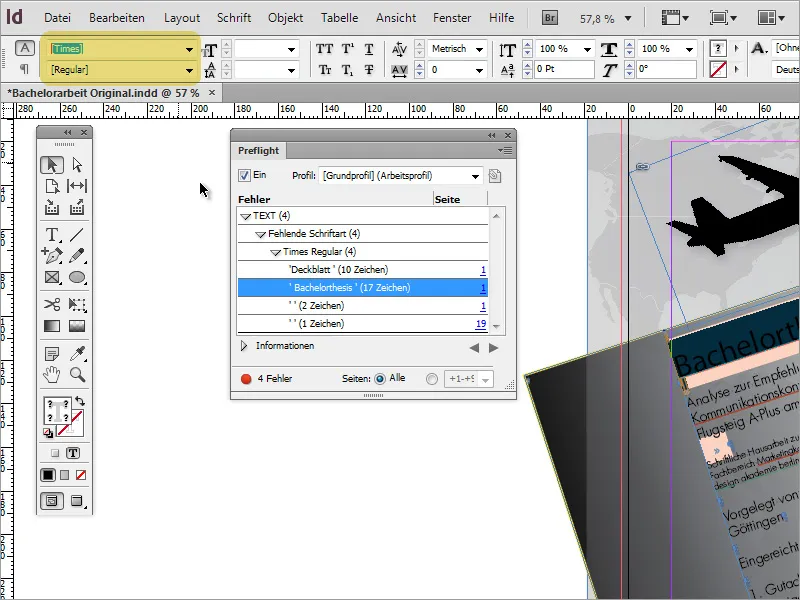Select the Page tool
Viewport: 800px width, 600px height.
[x=52, y=186]
